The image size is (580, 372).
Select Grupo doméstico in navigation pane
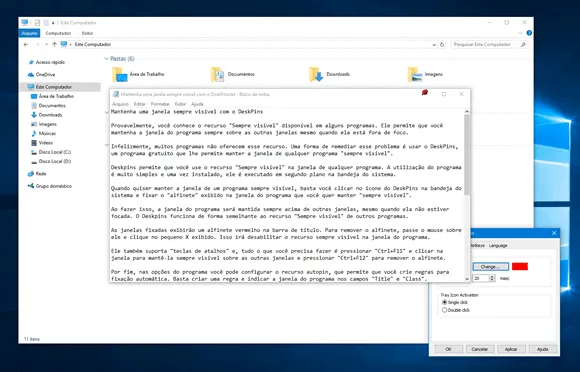54,186
